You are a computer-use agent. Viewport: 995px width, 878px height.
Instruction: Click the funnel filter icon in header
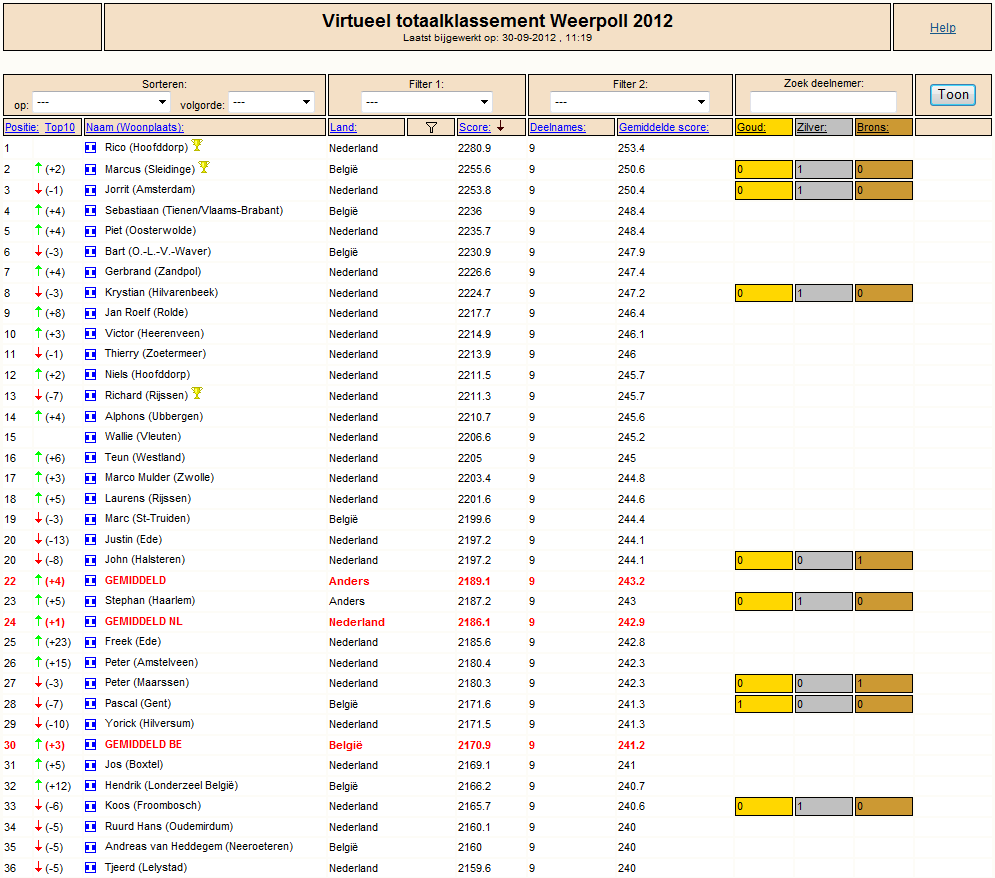[x=432, y=128]
